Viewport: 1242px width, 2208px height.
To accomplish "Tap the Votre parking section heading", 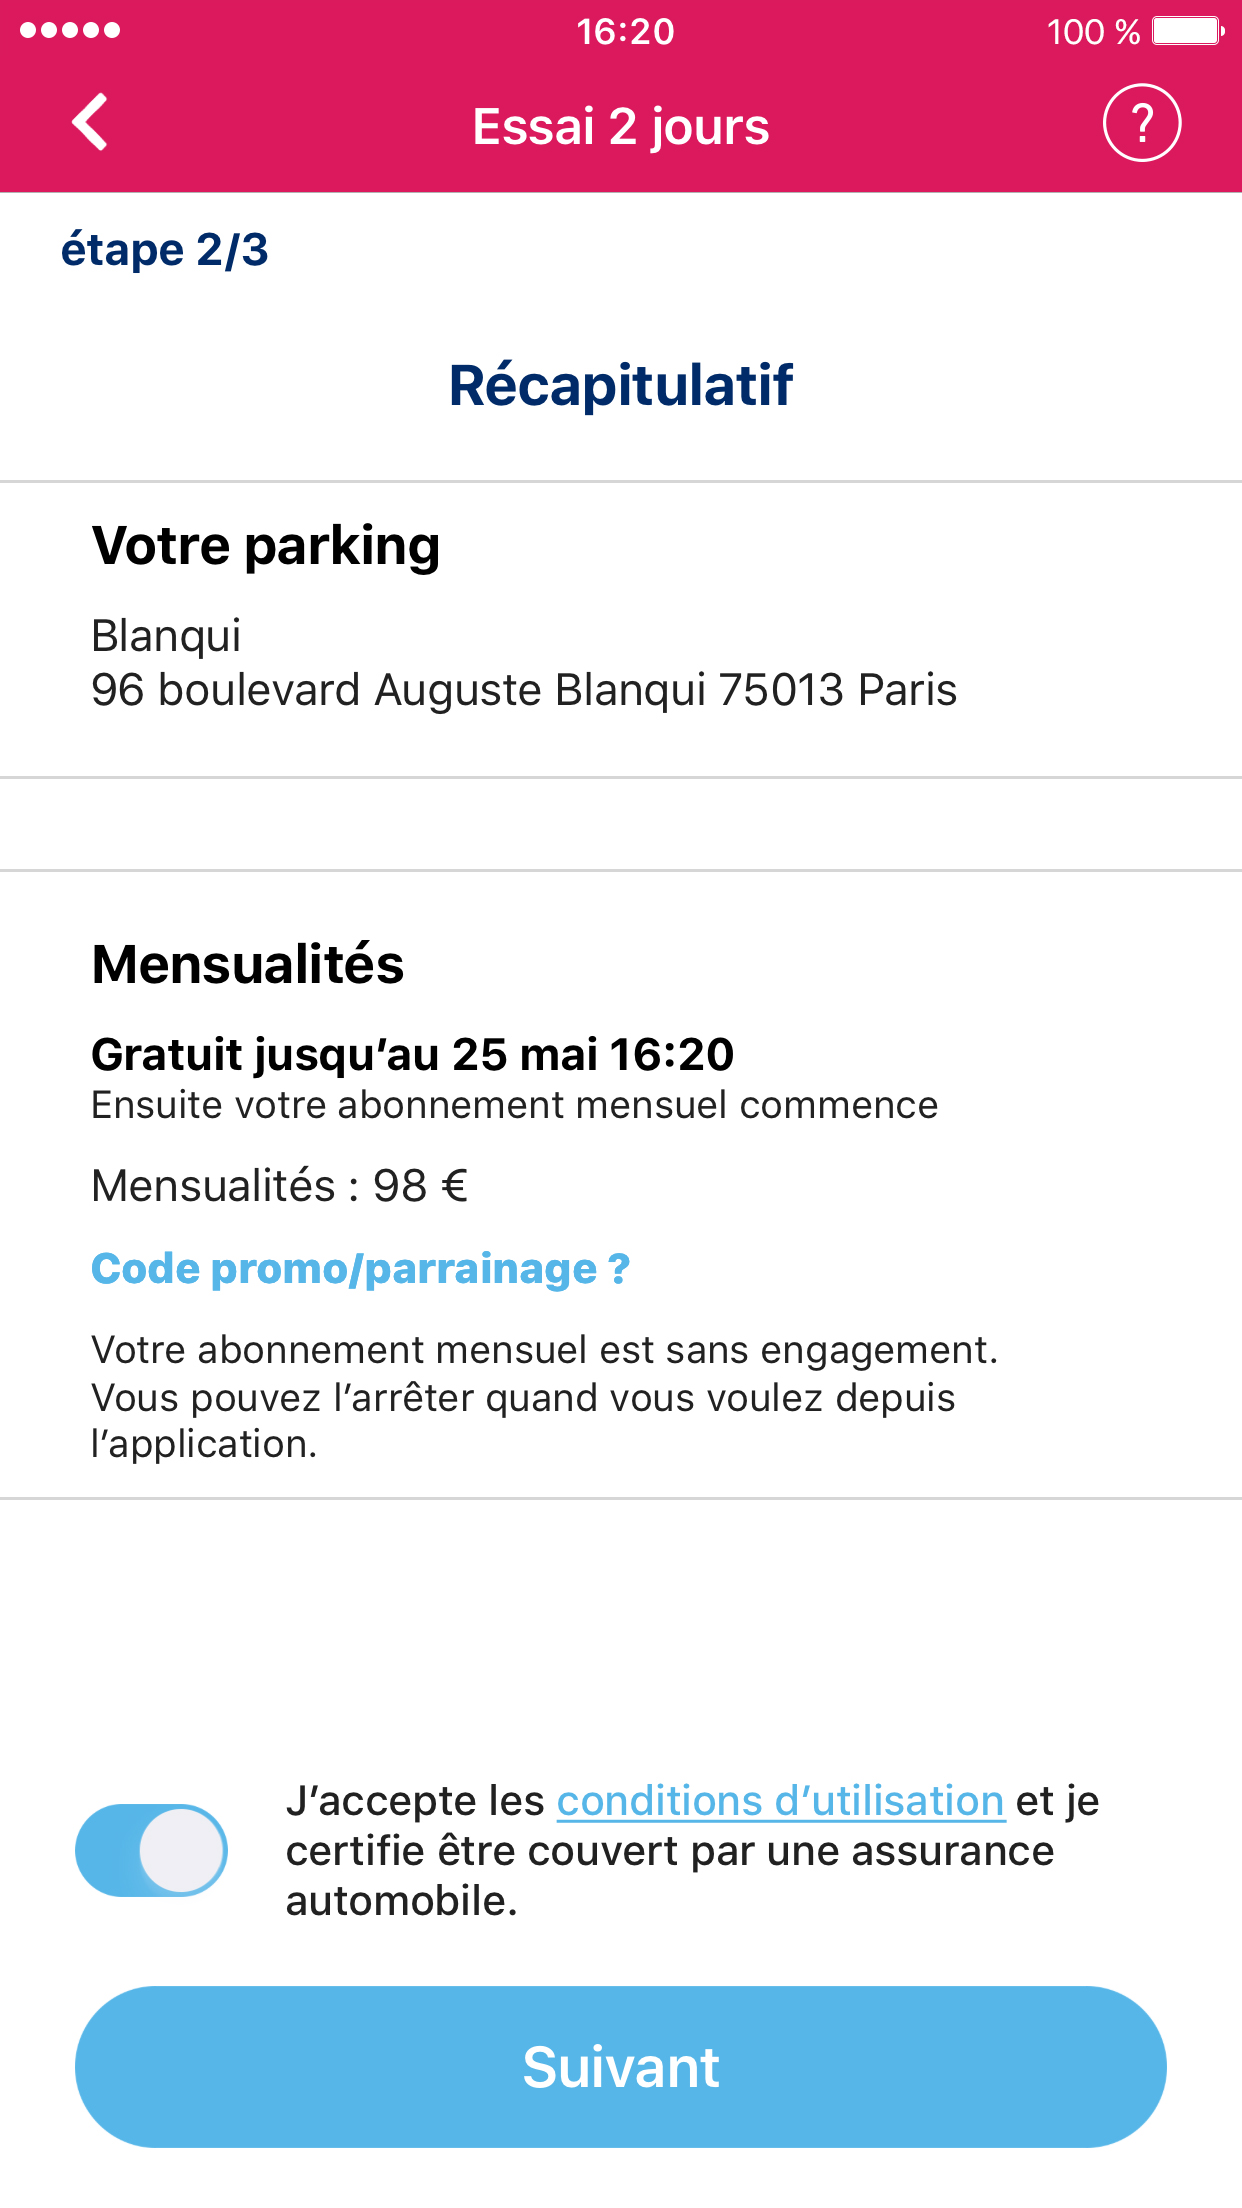I will coord(266,546).
